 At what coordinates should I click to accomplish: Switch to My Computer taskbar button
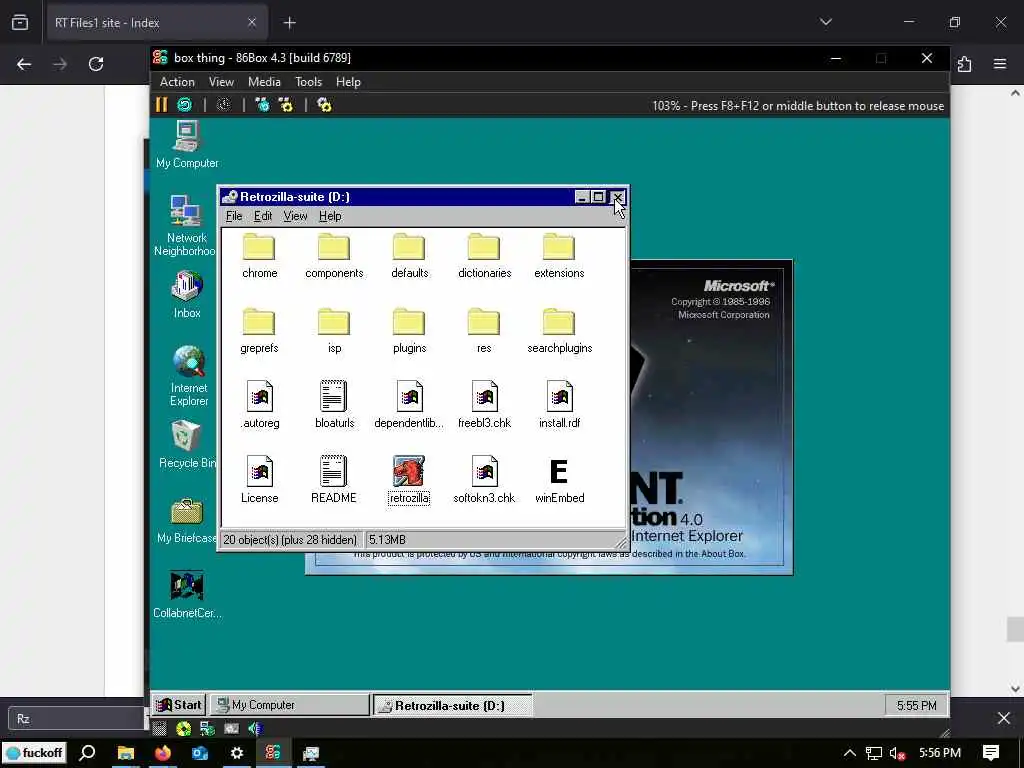pyautogui.click(x=289, y=705)
